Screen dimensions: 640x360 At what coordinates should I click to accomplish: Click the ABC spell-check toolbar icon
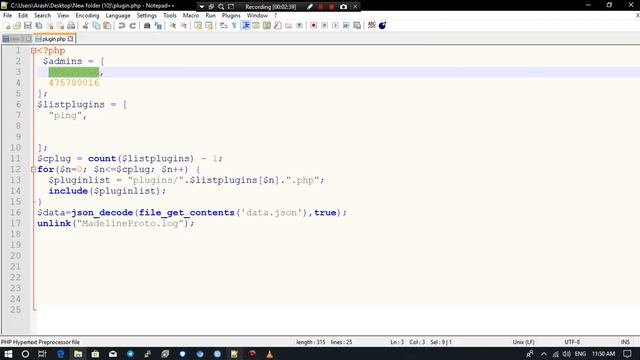pyautogui.click(x=371, y=25)
